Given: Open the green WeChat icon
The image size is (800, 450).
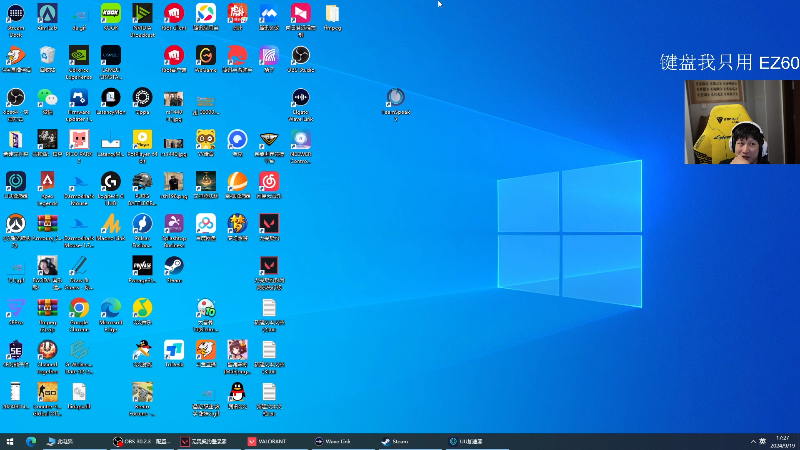Looking at the screenshot, I should [47, 102].
